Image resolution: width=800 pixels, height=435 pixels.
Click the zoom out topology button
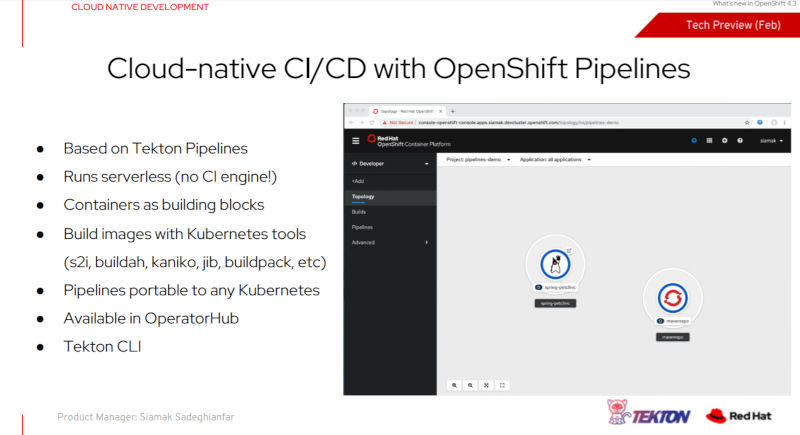[470, 385]
